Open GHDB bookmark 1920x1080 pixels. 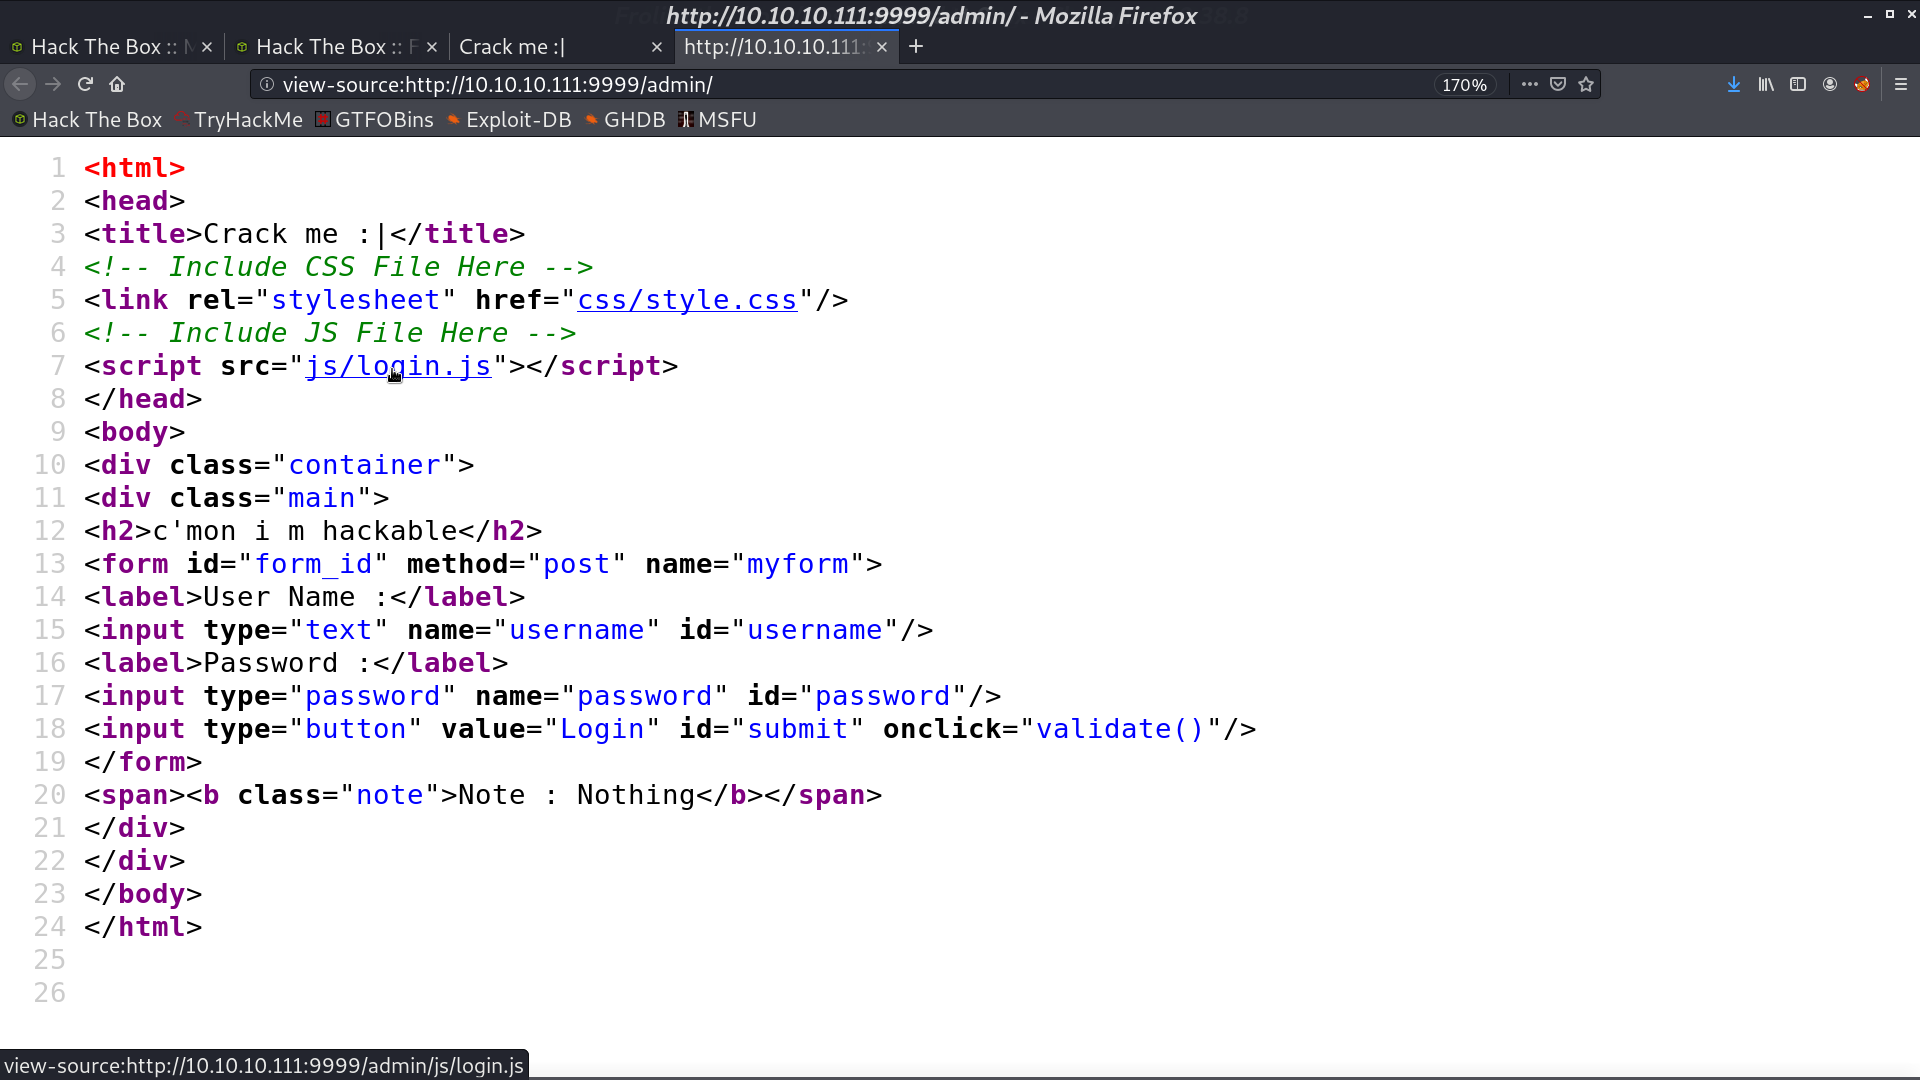click(625, 120)
